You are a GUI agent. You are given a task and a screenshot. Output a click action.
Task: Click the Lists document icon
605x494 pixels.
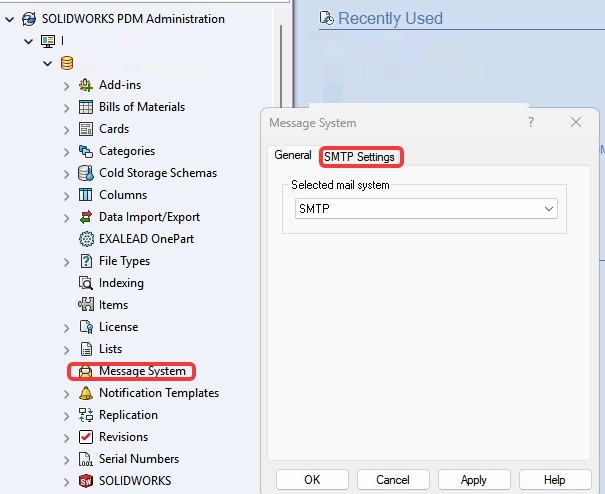coord(86,349)
